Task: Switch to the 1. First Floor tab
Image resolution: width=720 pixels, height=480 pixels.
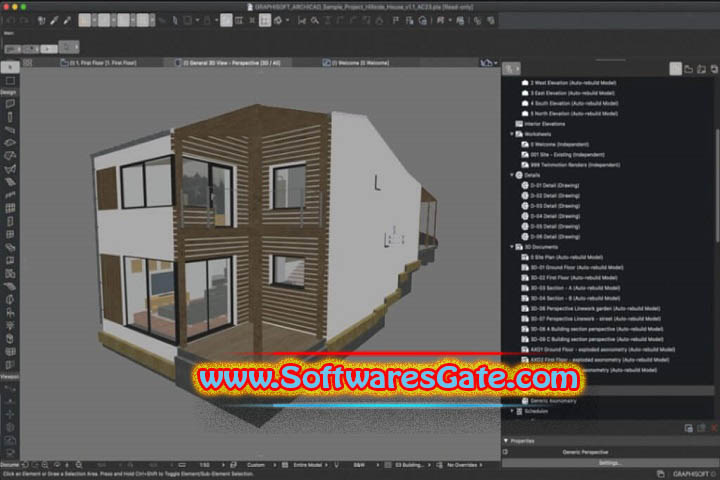Action: [x=98, y=63]
